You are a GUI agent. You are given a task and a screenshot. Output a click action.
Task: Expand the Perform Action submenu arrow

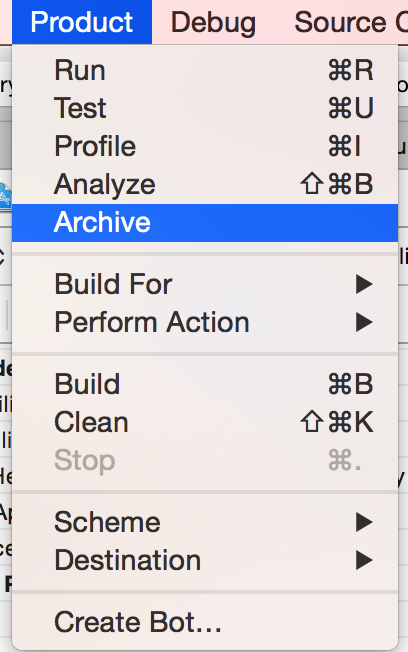[x=364, y=323]
